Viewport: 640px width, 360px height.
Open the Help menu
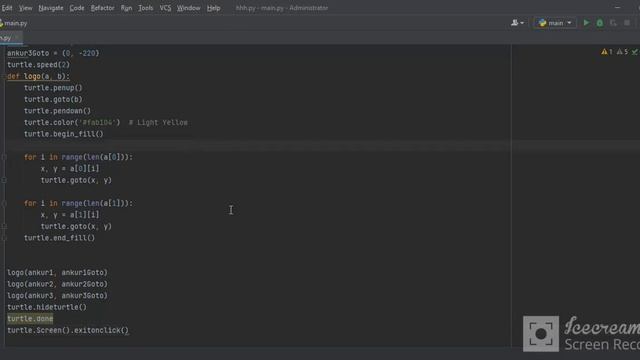coord(213,8)
